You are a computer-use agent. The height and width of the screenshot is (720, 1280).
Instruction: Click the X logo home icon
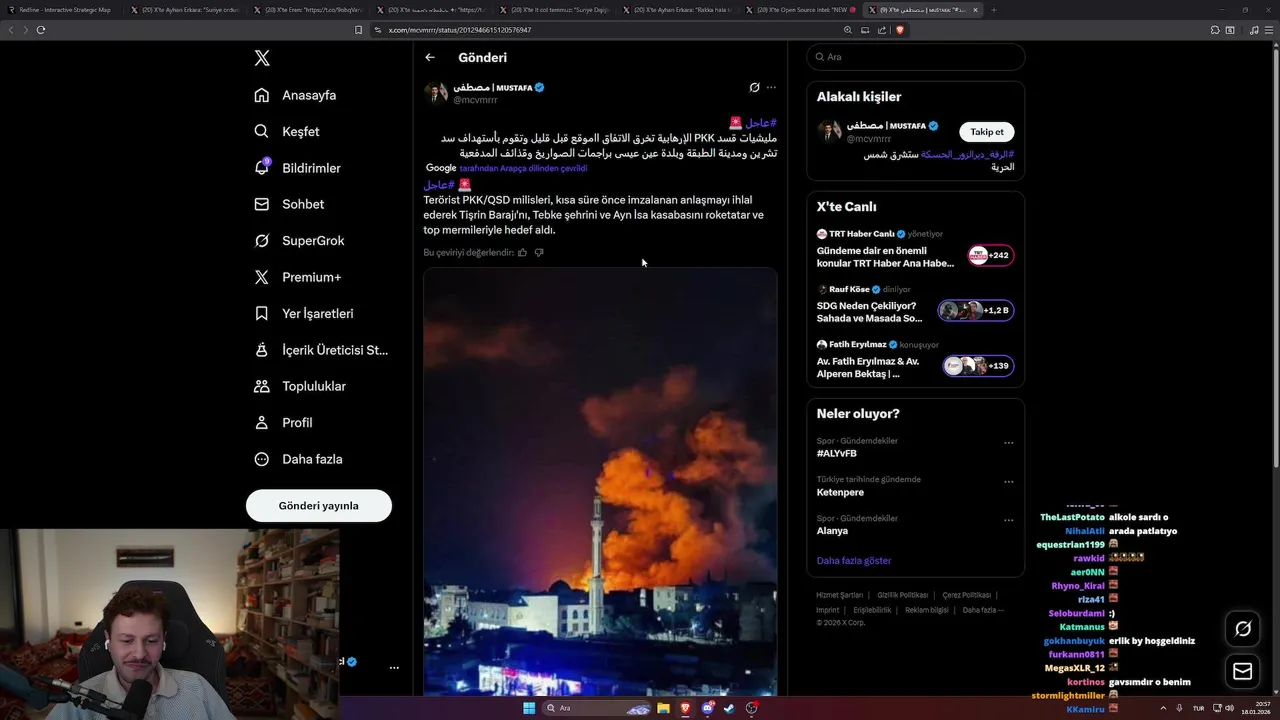click(x=262, y=58)
